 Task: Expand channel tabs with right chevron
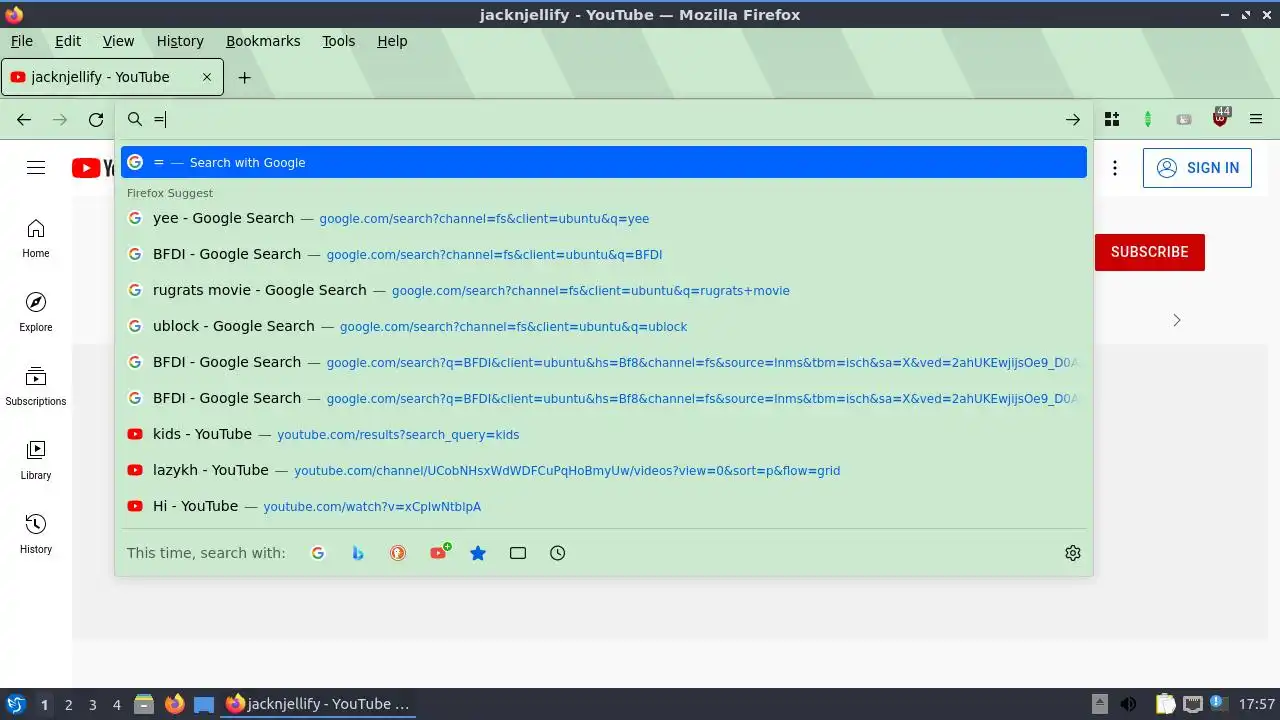click(x=1177, y=320)
